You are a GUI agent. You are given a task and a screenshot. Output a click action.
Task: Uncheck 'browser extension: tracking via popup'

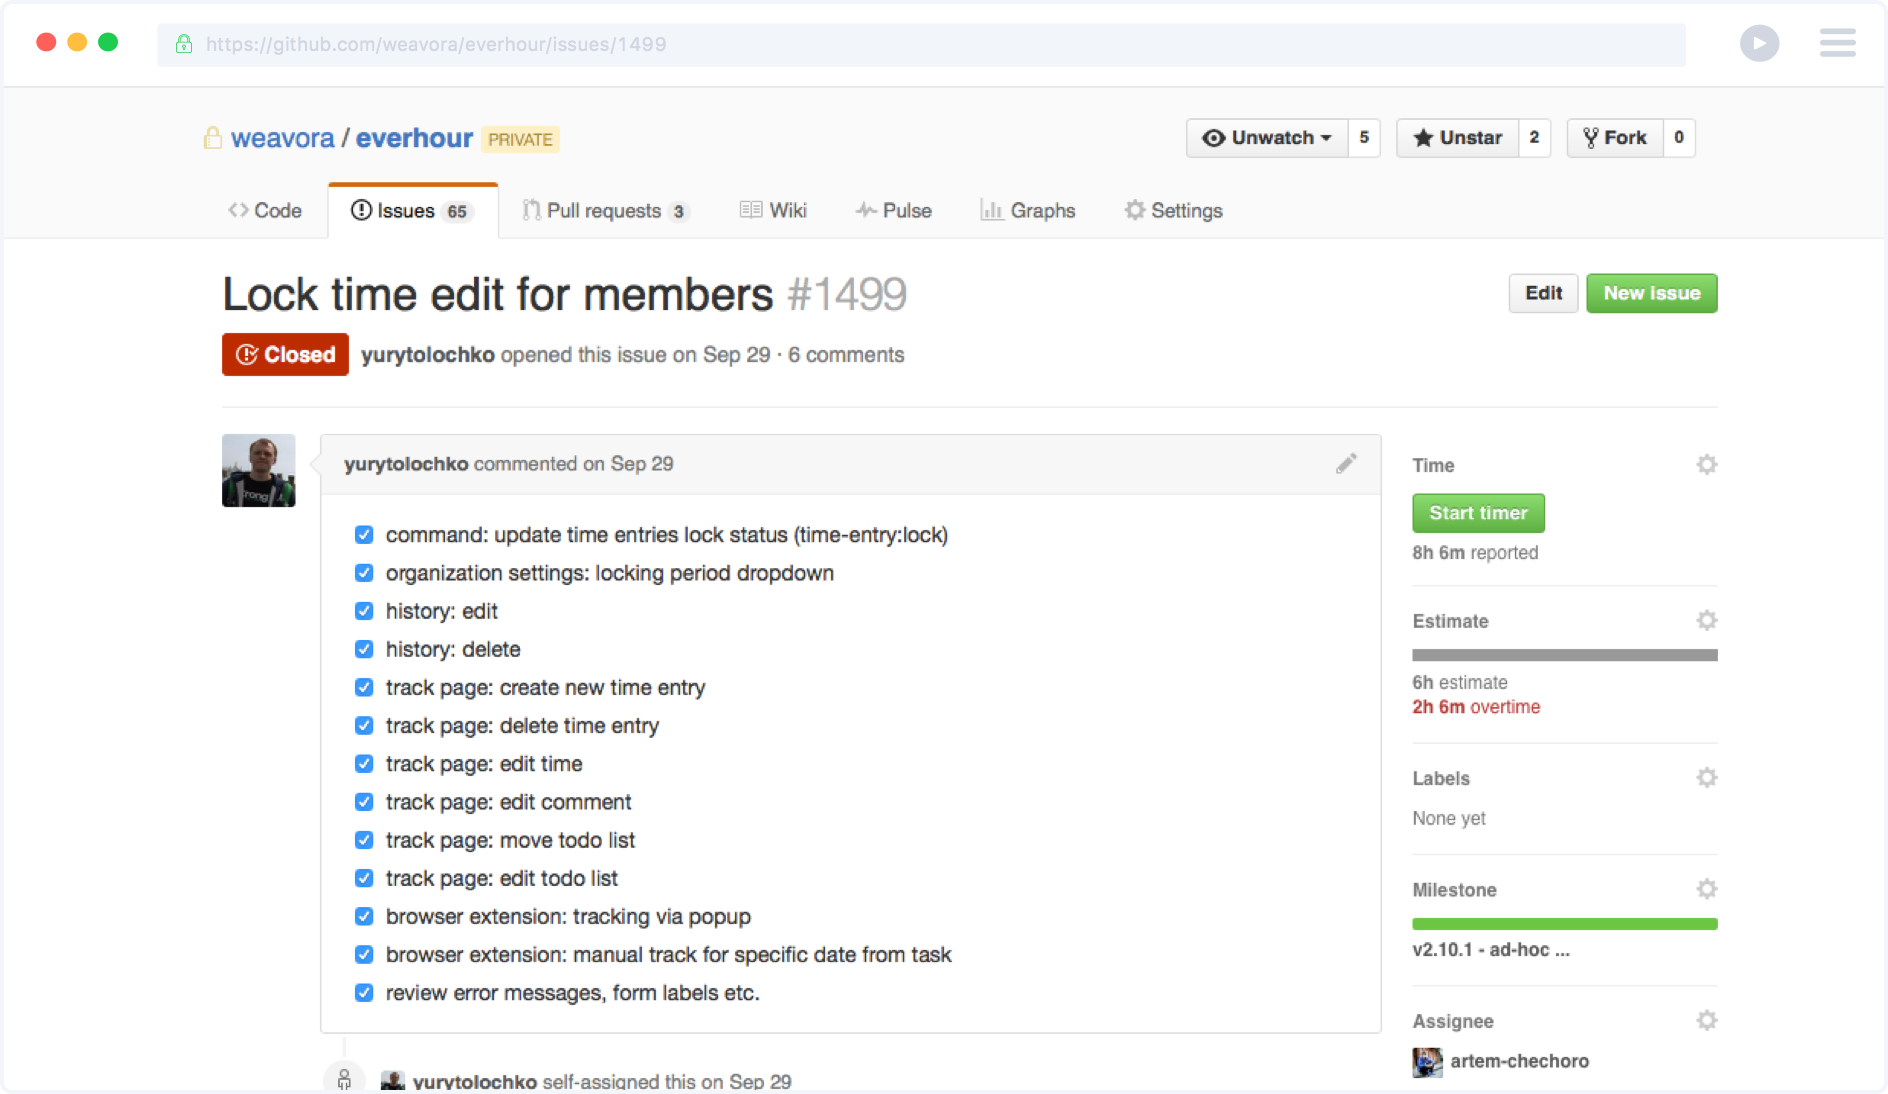(x=364, y=917)
